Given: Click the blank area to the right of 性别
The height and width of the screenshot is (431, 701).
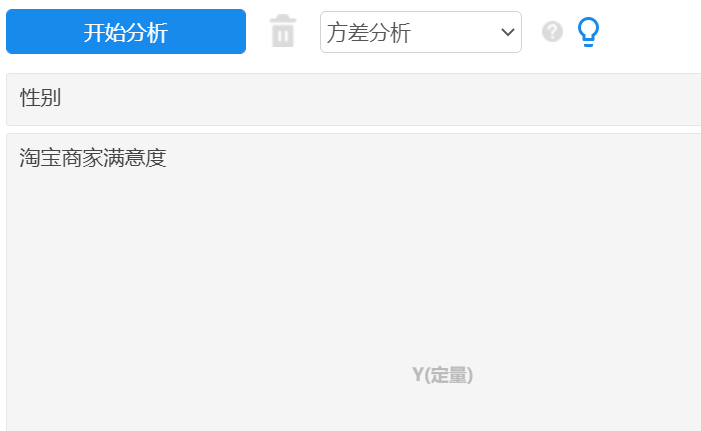Looking at the screenshot, I should pyautogui.click(x=380, y=100).
